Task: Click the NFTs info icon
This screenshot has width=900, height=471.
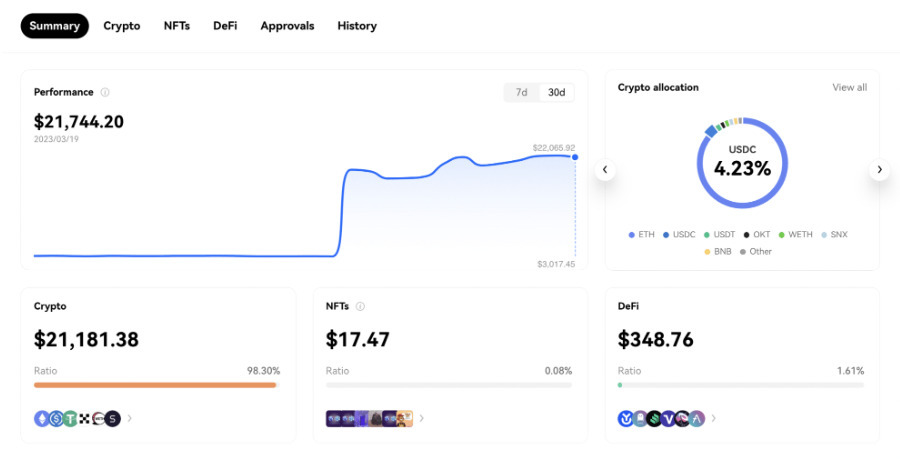Action: (360, 306)
